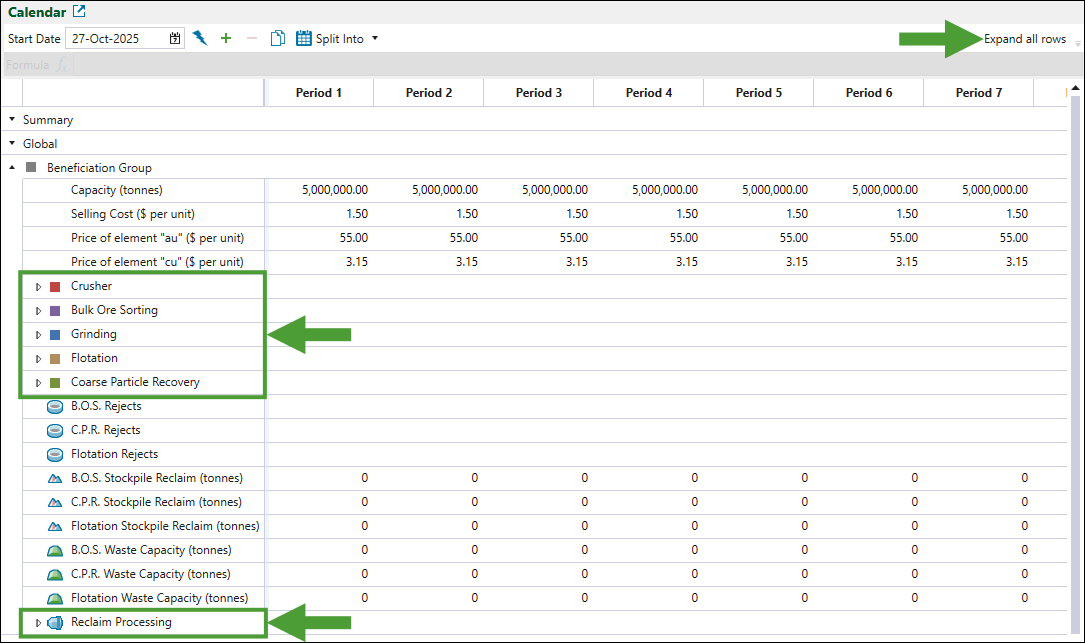Expand the Flotation row
This screenshot has height=643, width=1085.
39,358
